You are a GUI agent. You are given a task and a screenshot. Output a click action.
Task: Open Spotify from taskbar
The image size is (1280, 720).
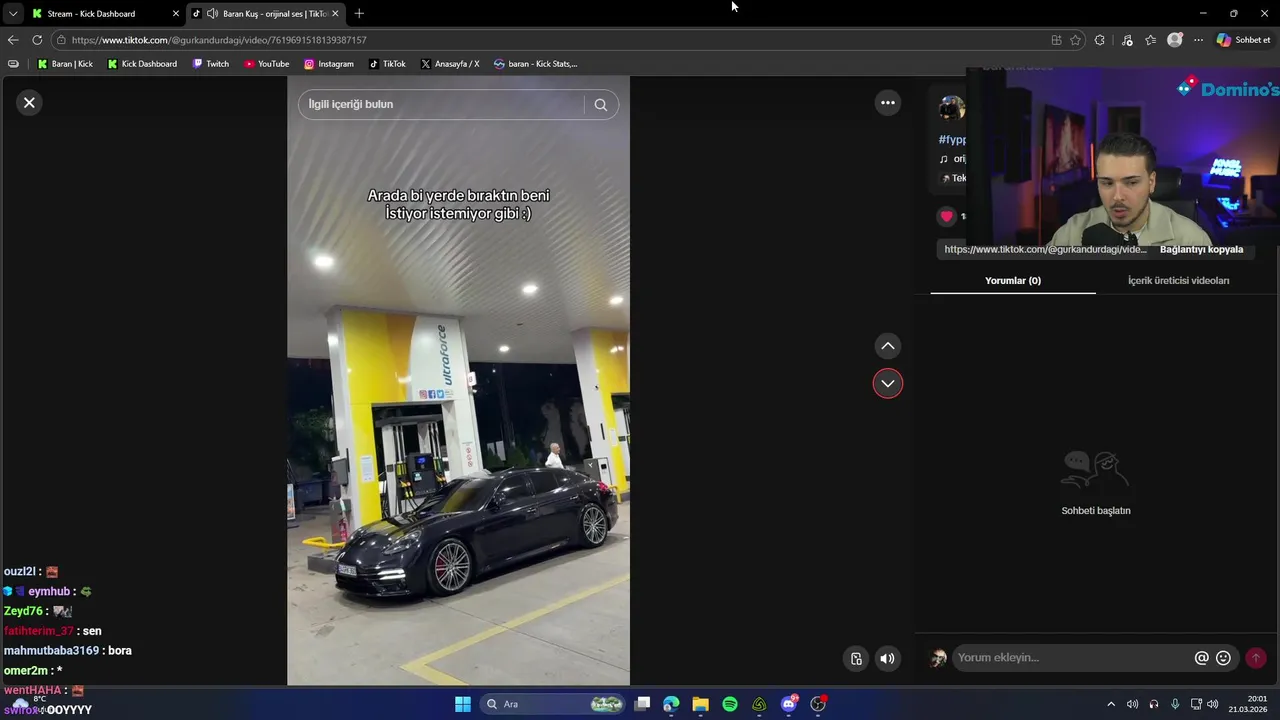[x=730, y=704]
